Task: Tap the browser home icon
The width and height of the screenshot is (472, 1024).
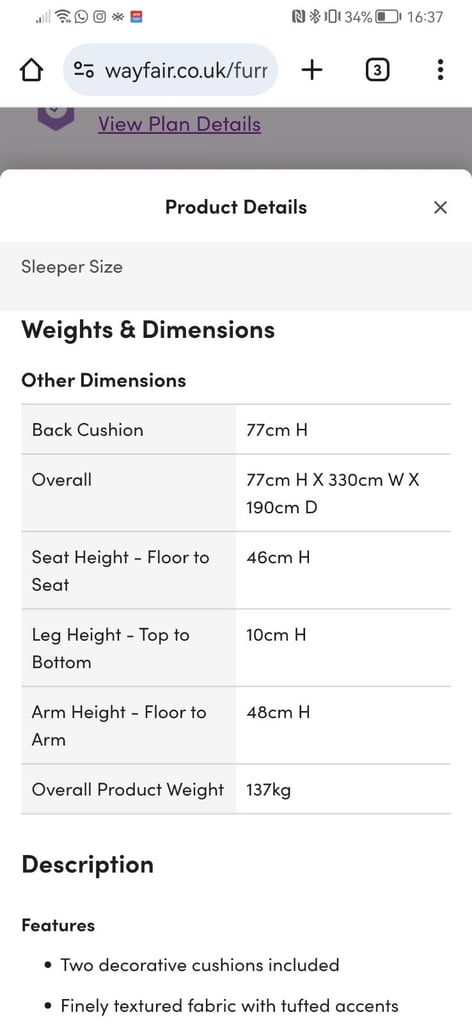Action: [31, 70]
